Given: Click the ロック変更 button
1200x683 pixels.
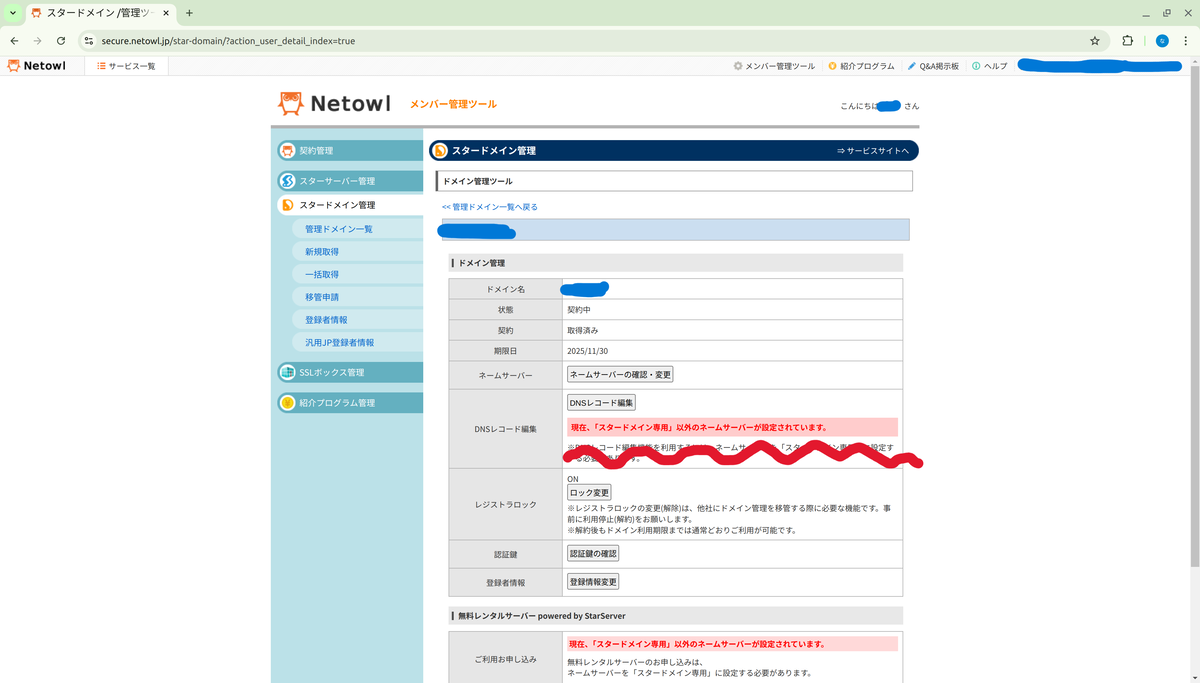Looking at the screenshot, I should (589, 493).
